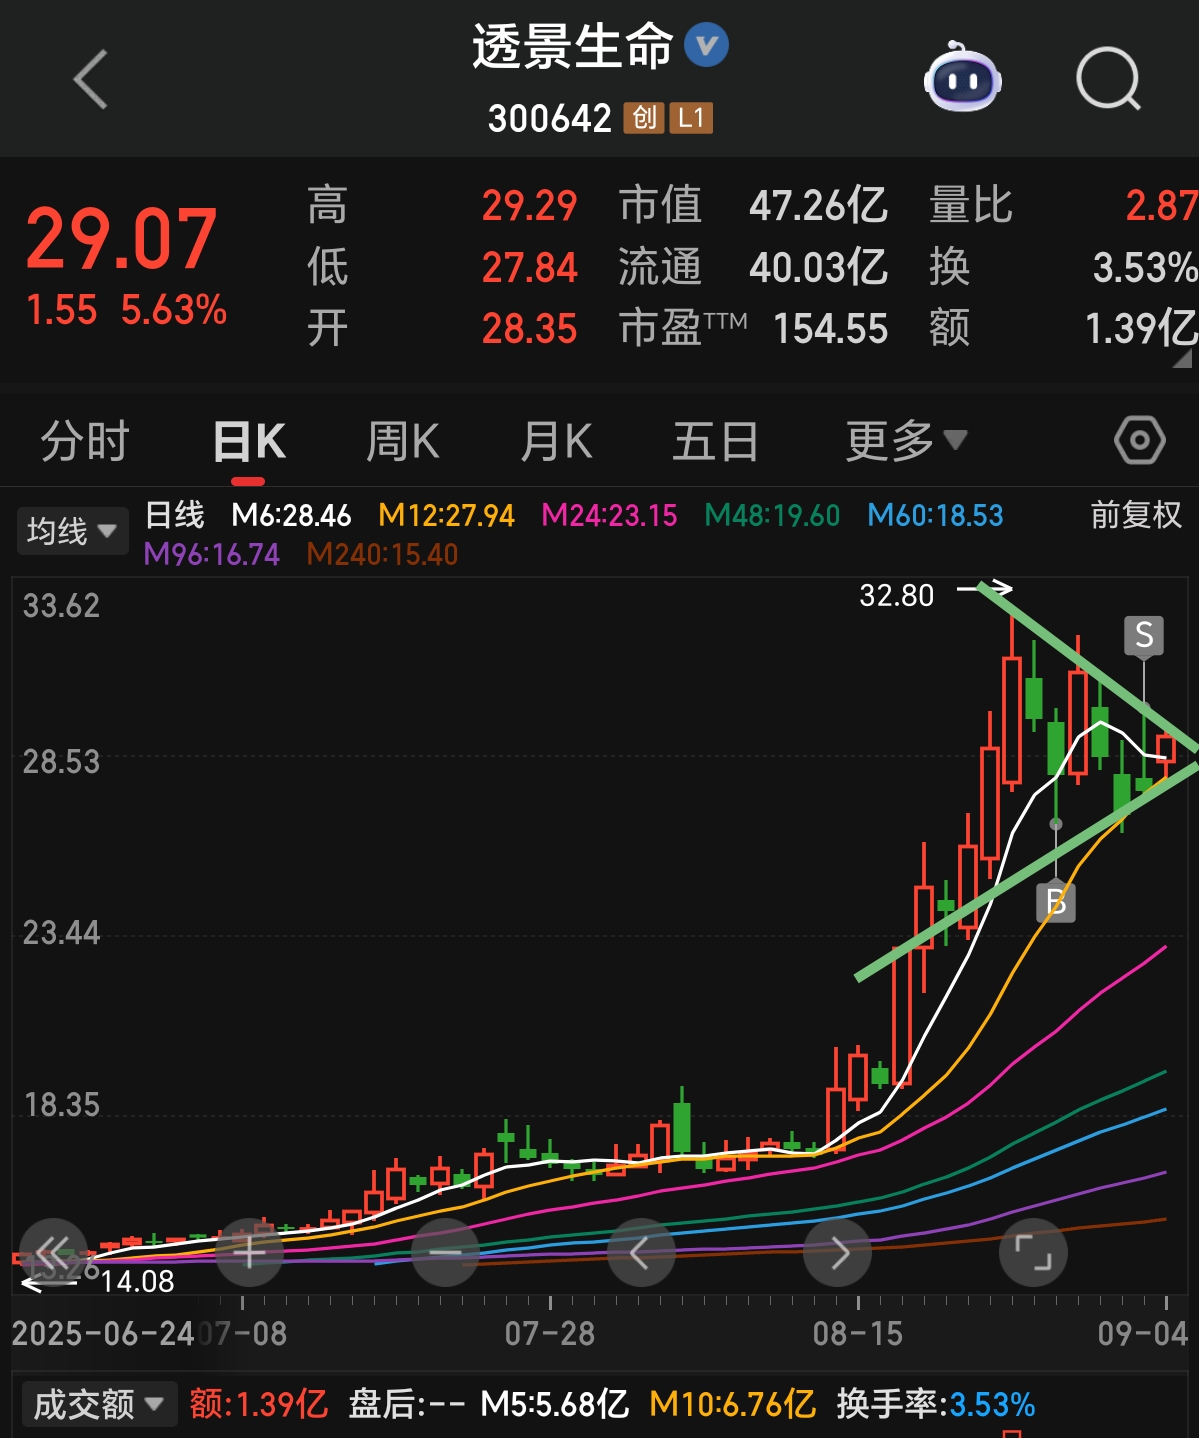Tap the B buy marker
Screen dimensions: 1199x1438
coord(1055,902)
